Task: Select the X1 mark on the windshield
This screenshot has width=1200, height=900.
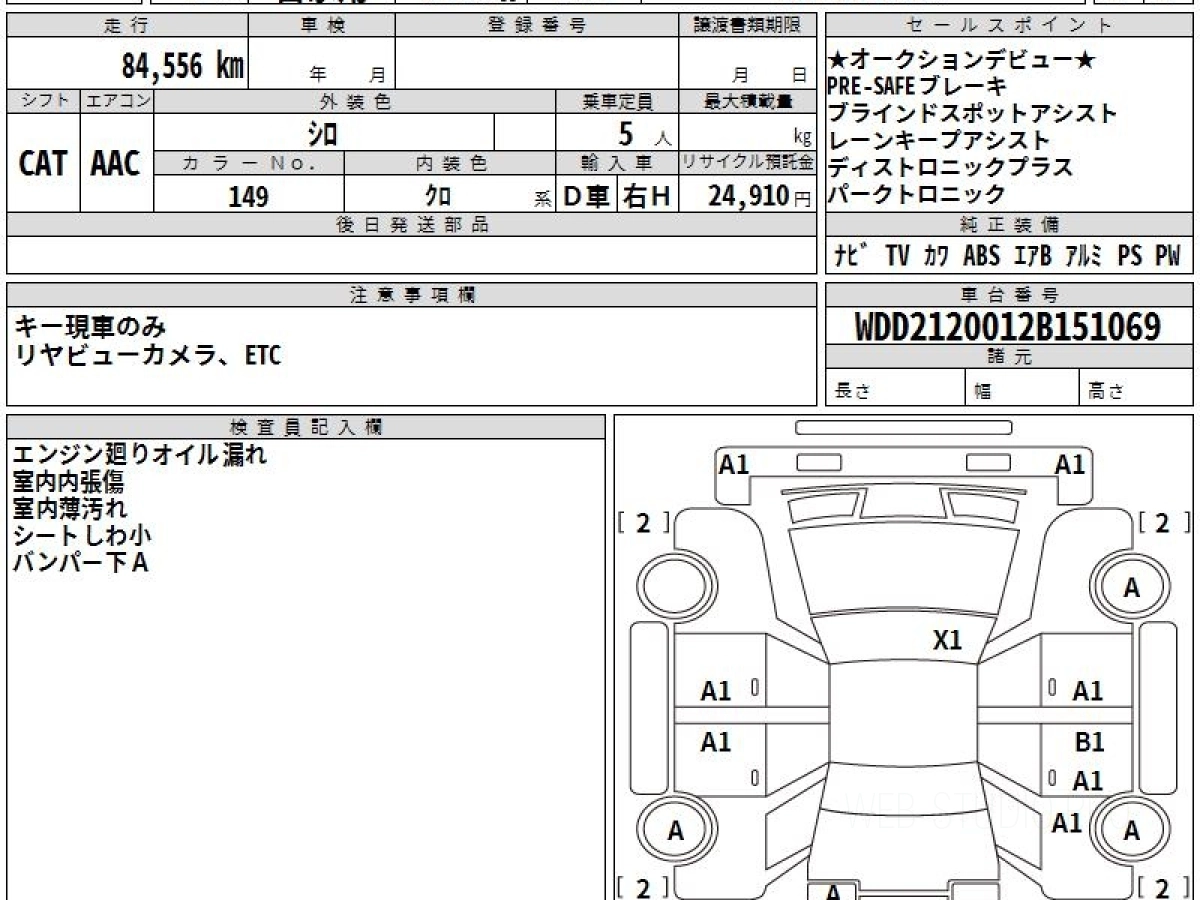Action: 947,640
